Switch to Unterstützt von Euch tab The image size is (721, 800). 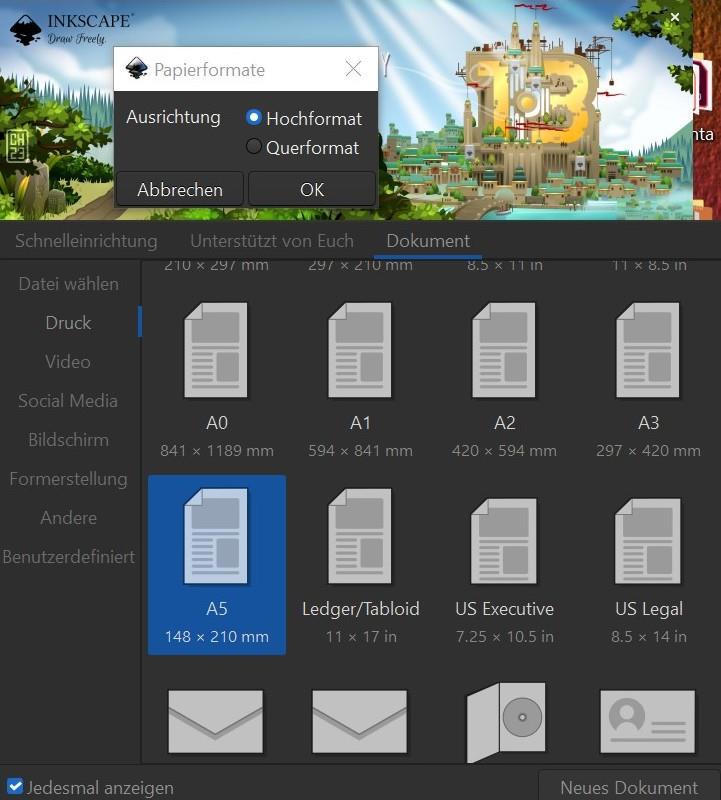coord(272,241)
